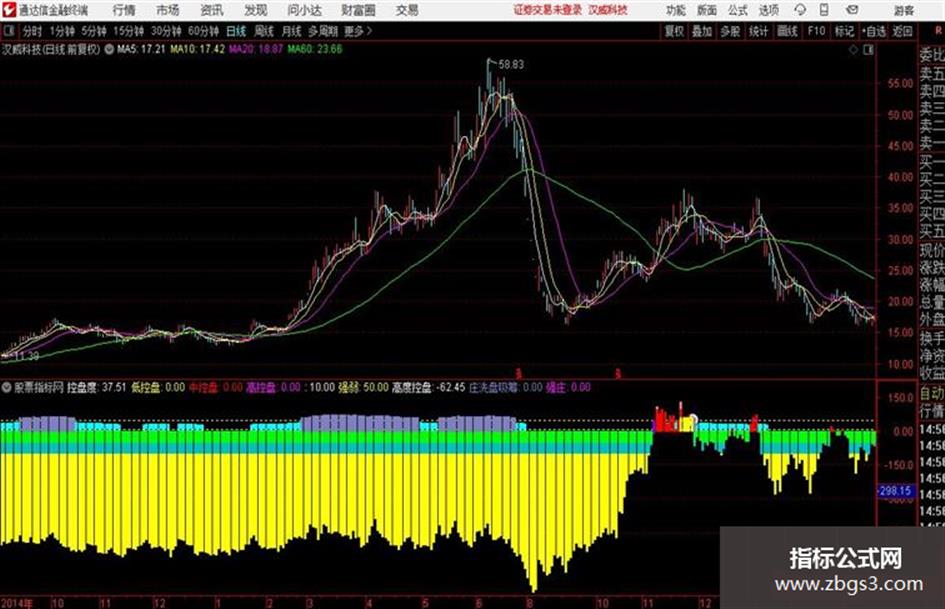Screen dimensions: 945x609
Task: Click the MA20: 18.87 indicator value
Action: point(256,49)
